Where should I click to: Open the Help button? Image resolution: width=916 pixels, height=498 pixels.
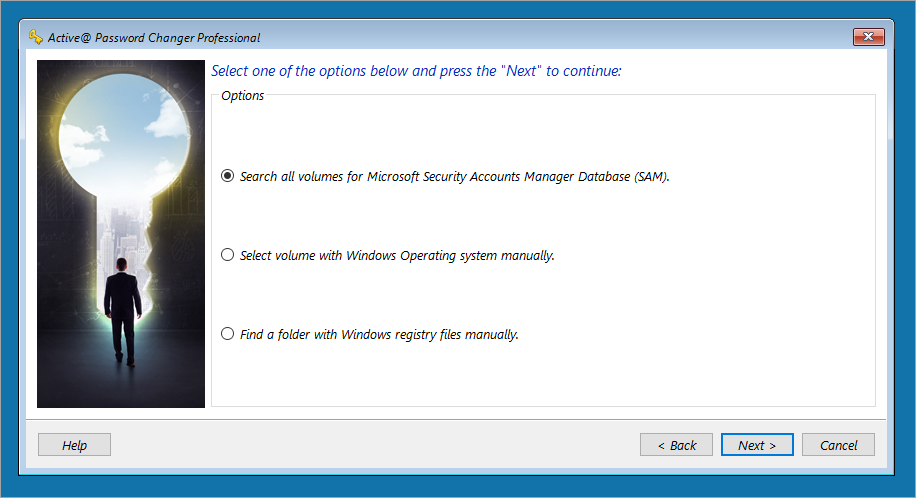(x=74, y=445)
